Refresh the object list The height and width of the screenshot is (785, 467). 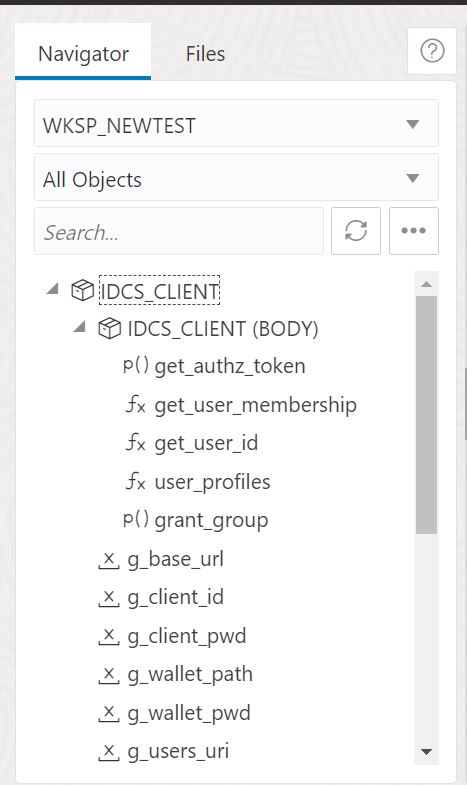coord(356,231)
